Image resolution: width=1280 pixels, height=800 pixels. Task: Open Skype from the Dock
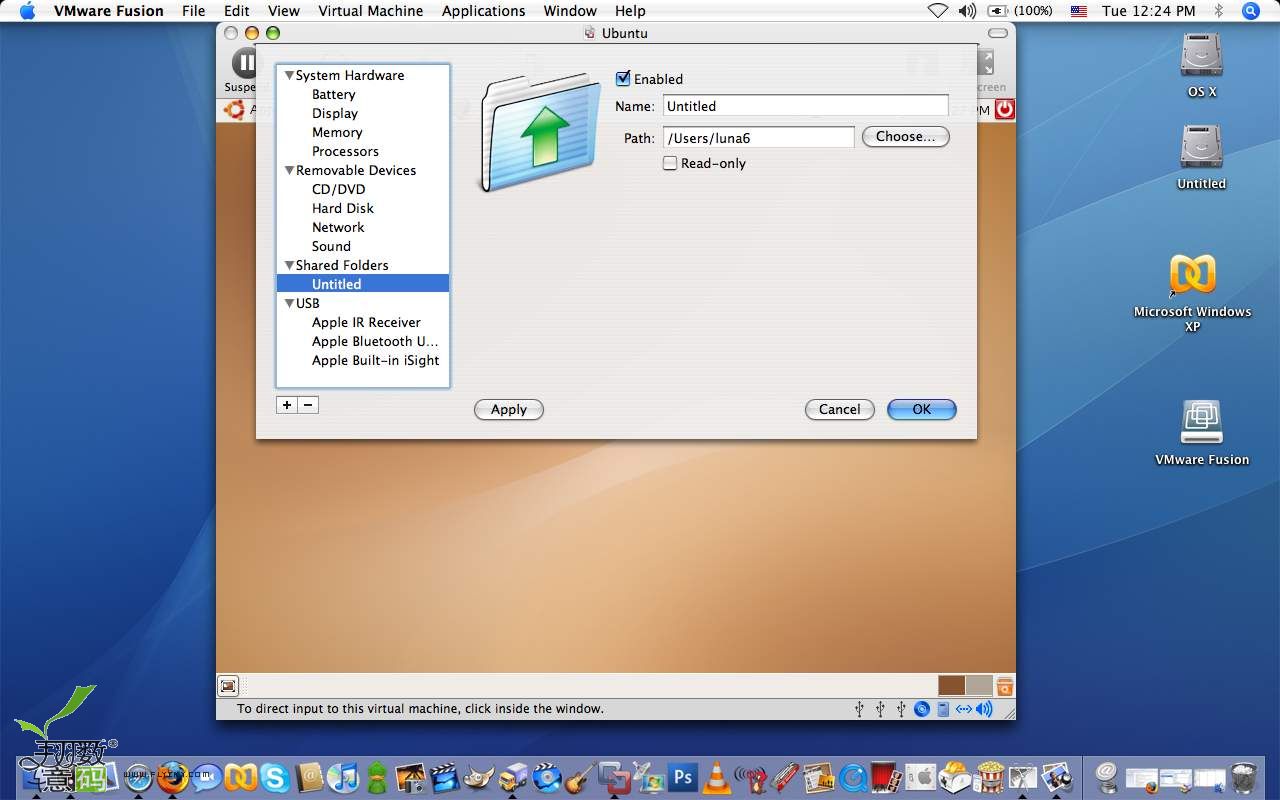pyautogui.click(x=274, y=777)
